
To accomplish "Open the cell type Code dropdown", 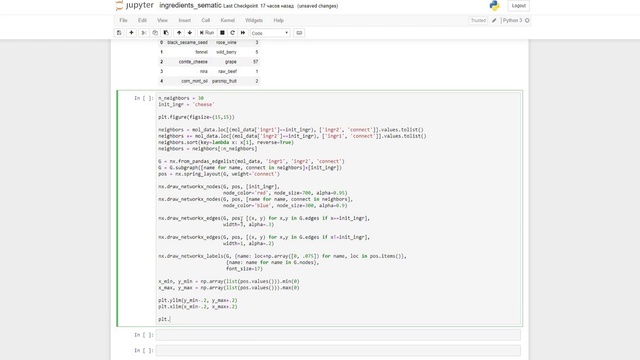I will (270, 33).
